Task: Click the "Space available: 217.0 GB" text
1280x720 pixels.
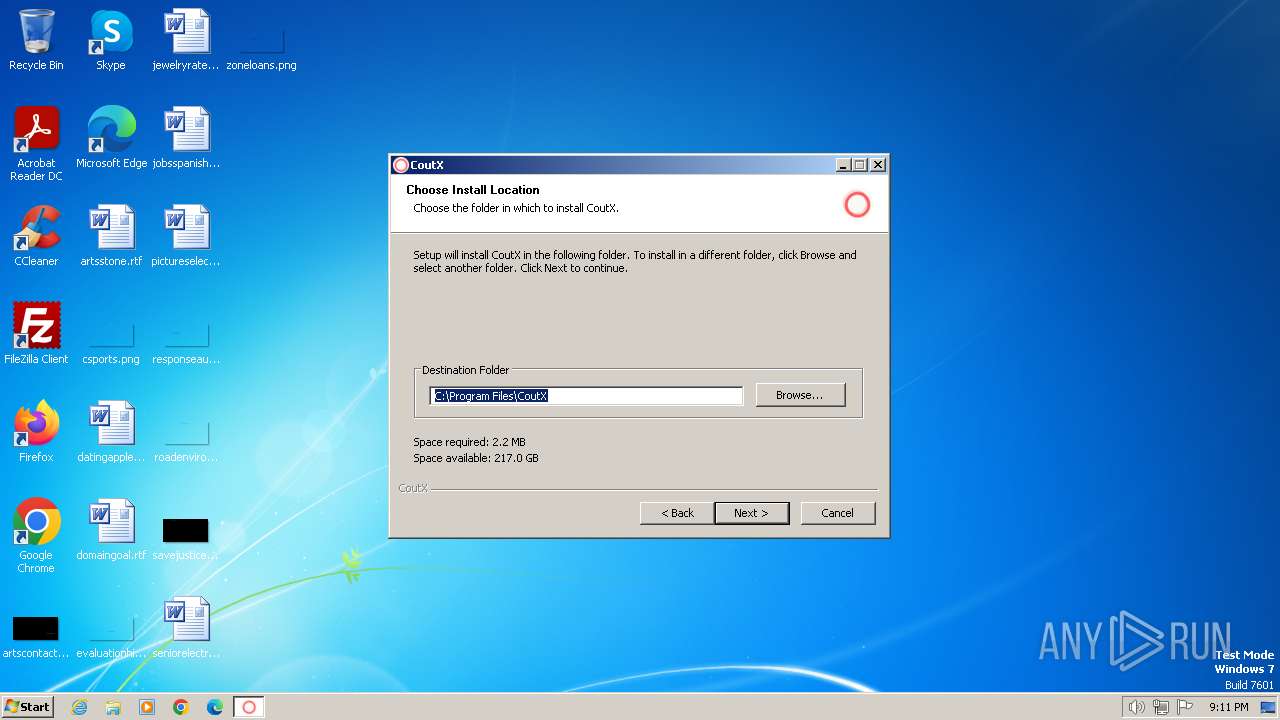Action: click(x=476, y=458)
